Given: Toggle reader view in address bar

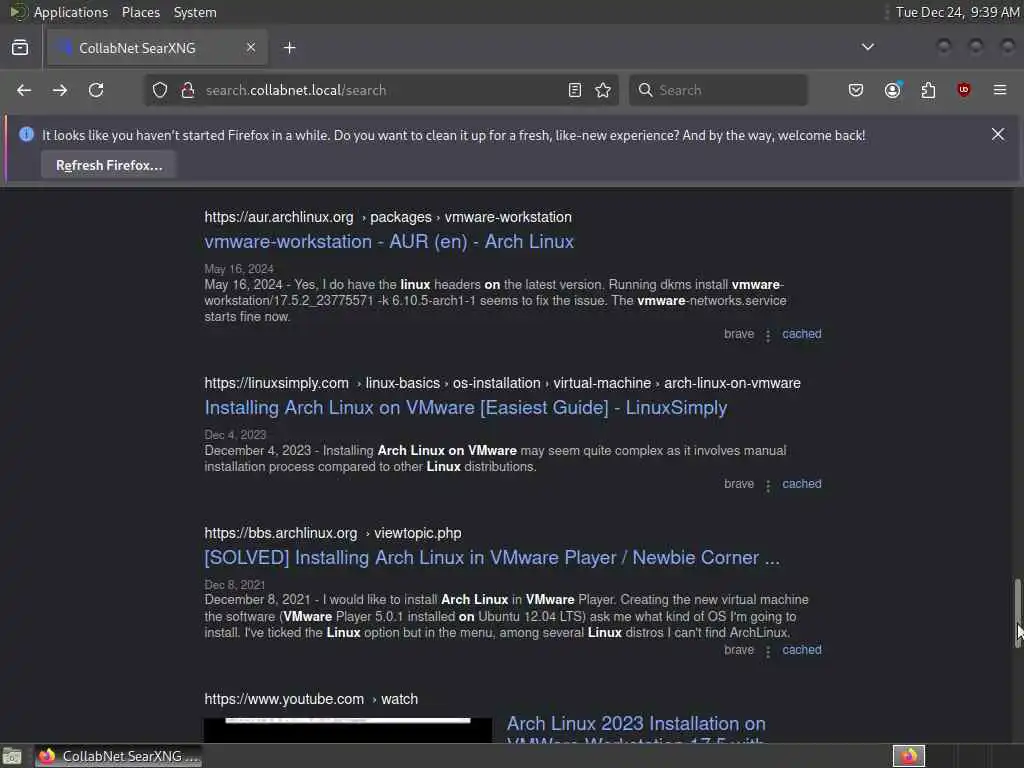Looking at the screenshot, I should tap(575, 90).
